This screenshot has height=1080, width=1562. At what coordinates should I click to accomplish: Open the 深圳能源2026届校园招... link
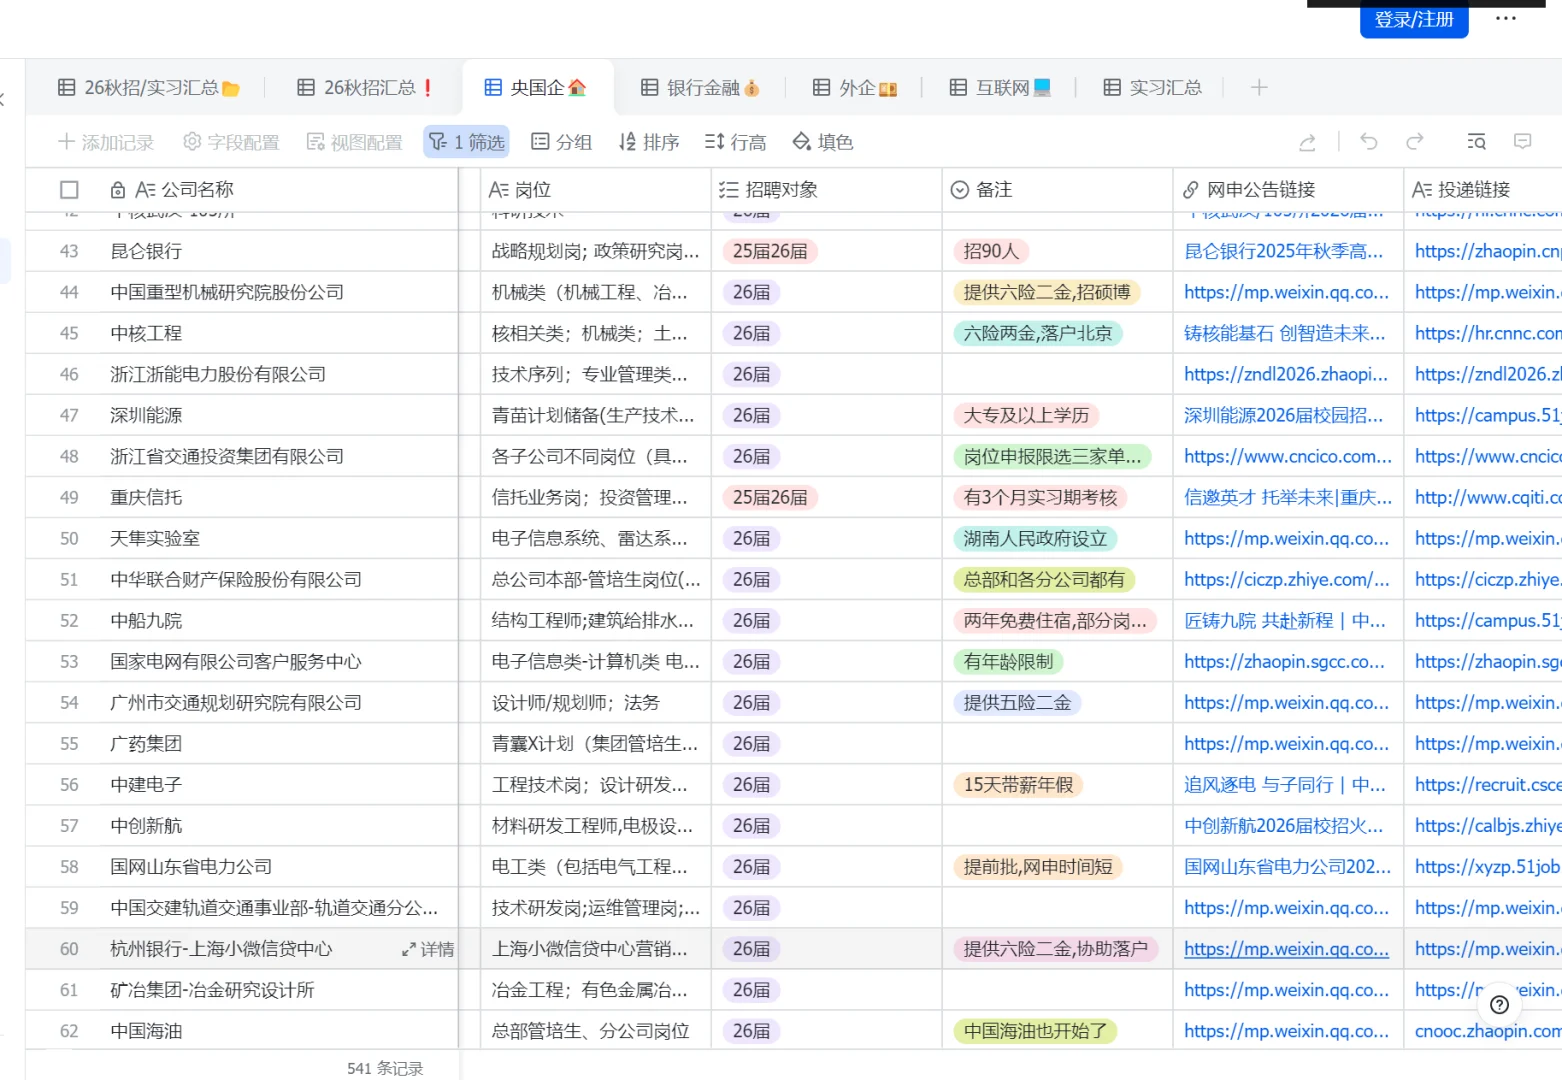pyautogui.click(x=1284, y=415)
